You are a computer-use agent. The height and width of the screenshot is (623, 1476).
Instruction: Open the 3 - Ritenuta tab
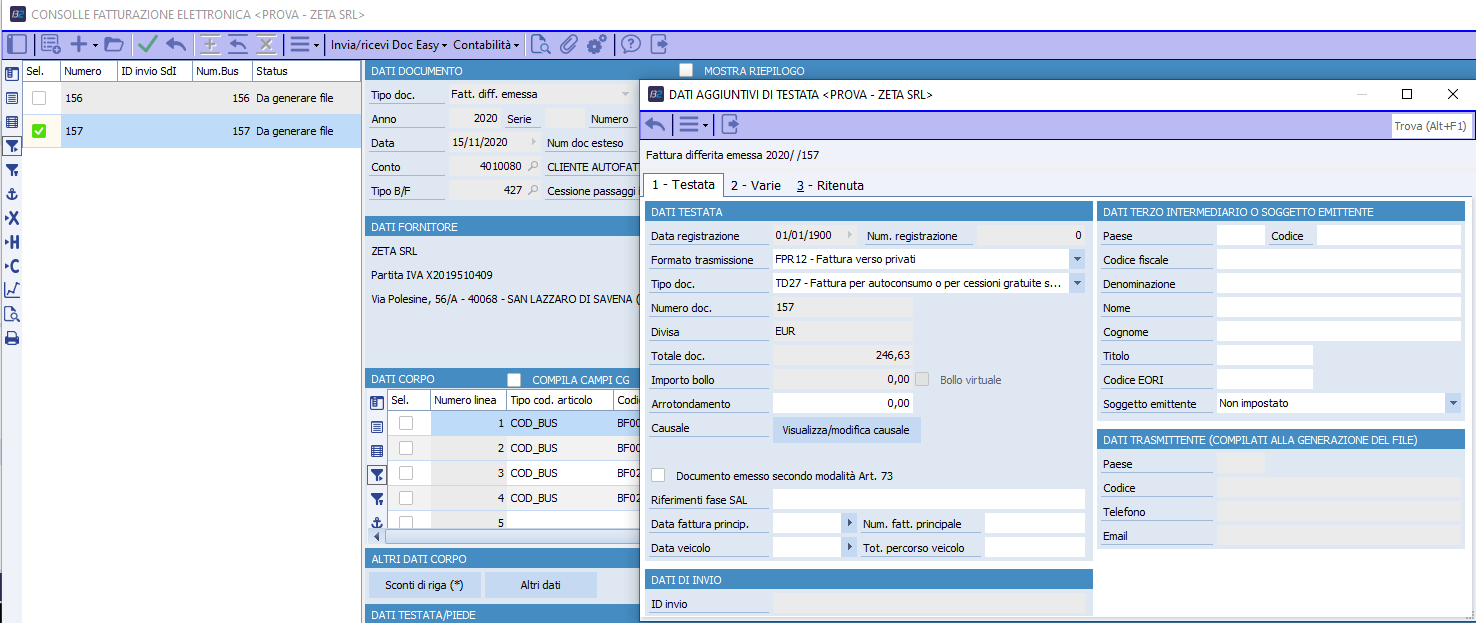(x=830, y=185)
